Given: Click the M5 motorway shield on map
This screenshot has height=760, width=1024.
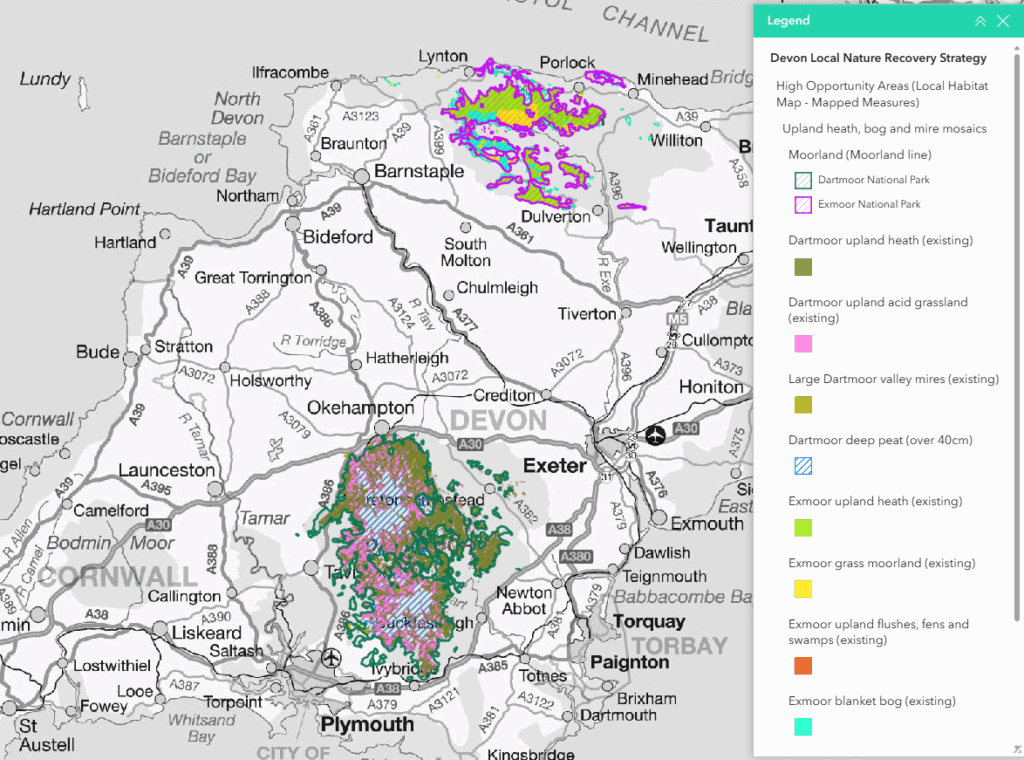Looking at the screenshot, I should pos(677,319).
